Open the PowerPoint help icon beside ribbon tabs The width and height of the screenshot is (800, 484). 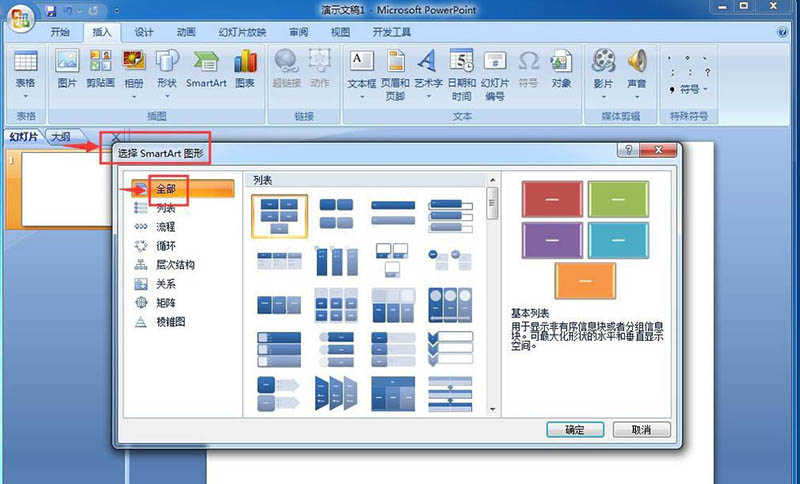(x=782, y=32)
